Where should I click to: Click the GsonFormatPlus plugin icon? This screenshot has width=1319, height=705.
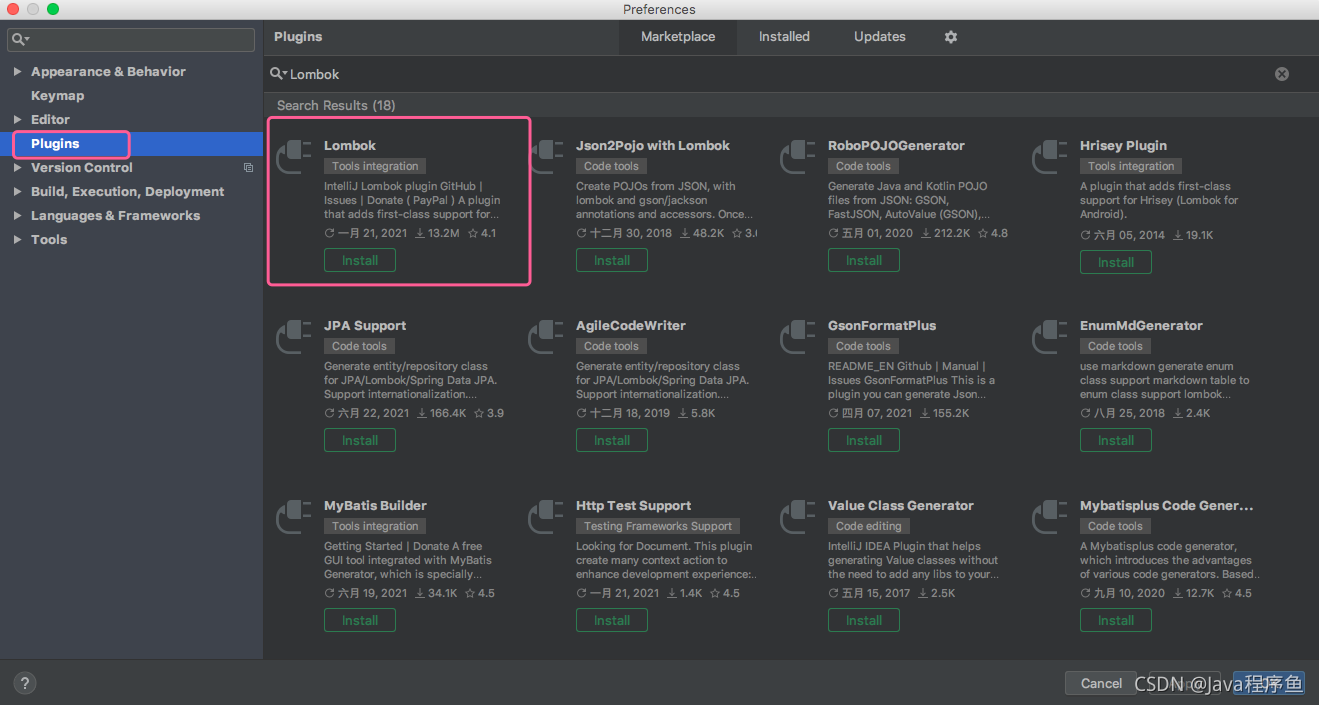click(798, 338)
